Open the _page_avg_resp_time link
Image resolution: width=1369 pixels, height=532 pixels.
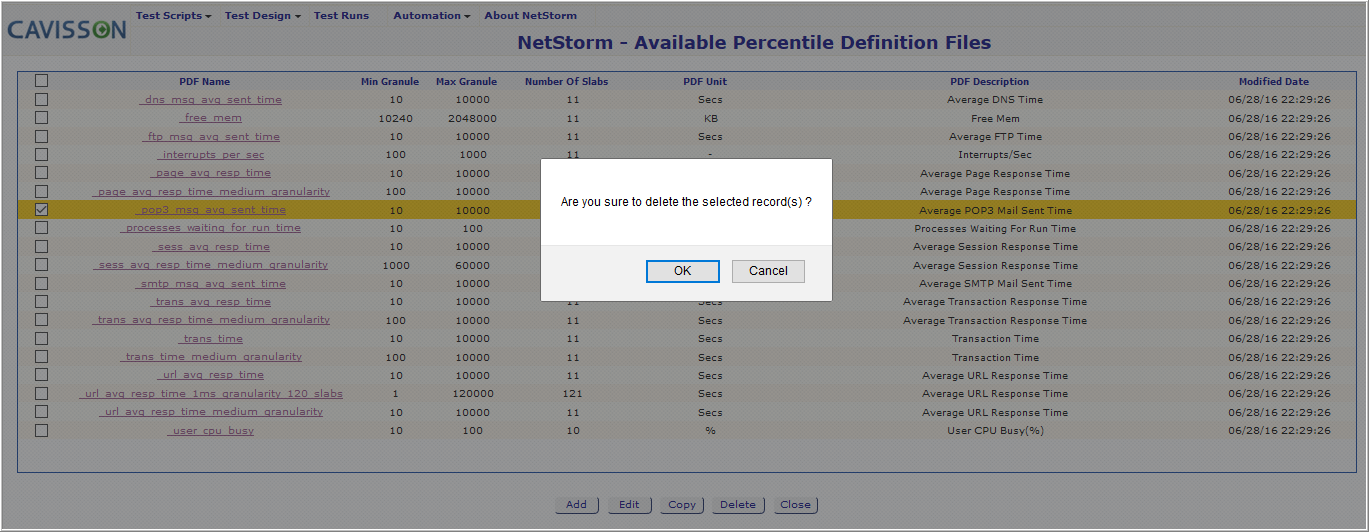point(210,173)
